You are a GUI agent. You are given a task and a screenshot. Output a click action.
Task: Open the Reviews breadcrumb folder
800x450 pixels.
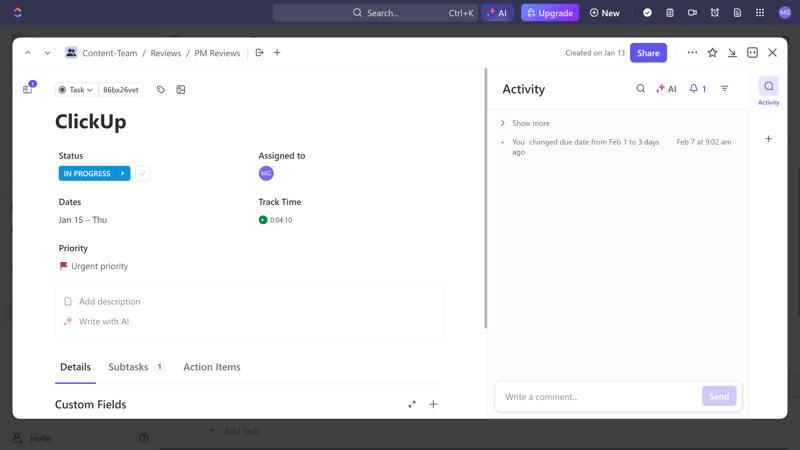tap(165, 53)
